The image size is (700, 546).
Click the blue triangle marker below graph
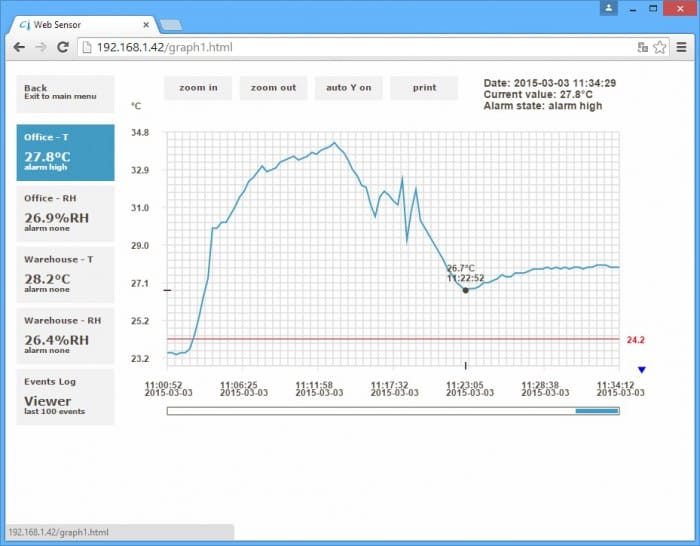[x=642, y=370]
